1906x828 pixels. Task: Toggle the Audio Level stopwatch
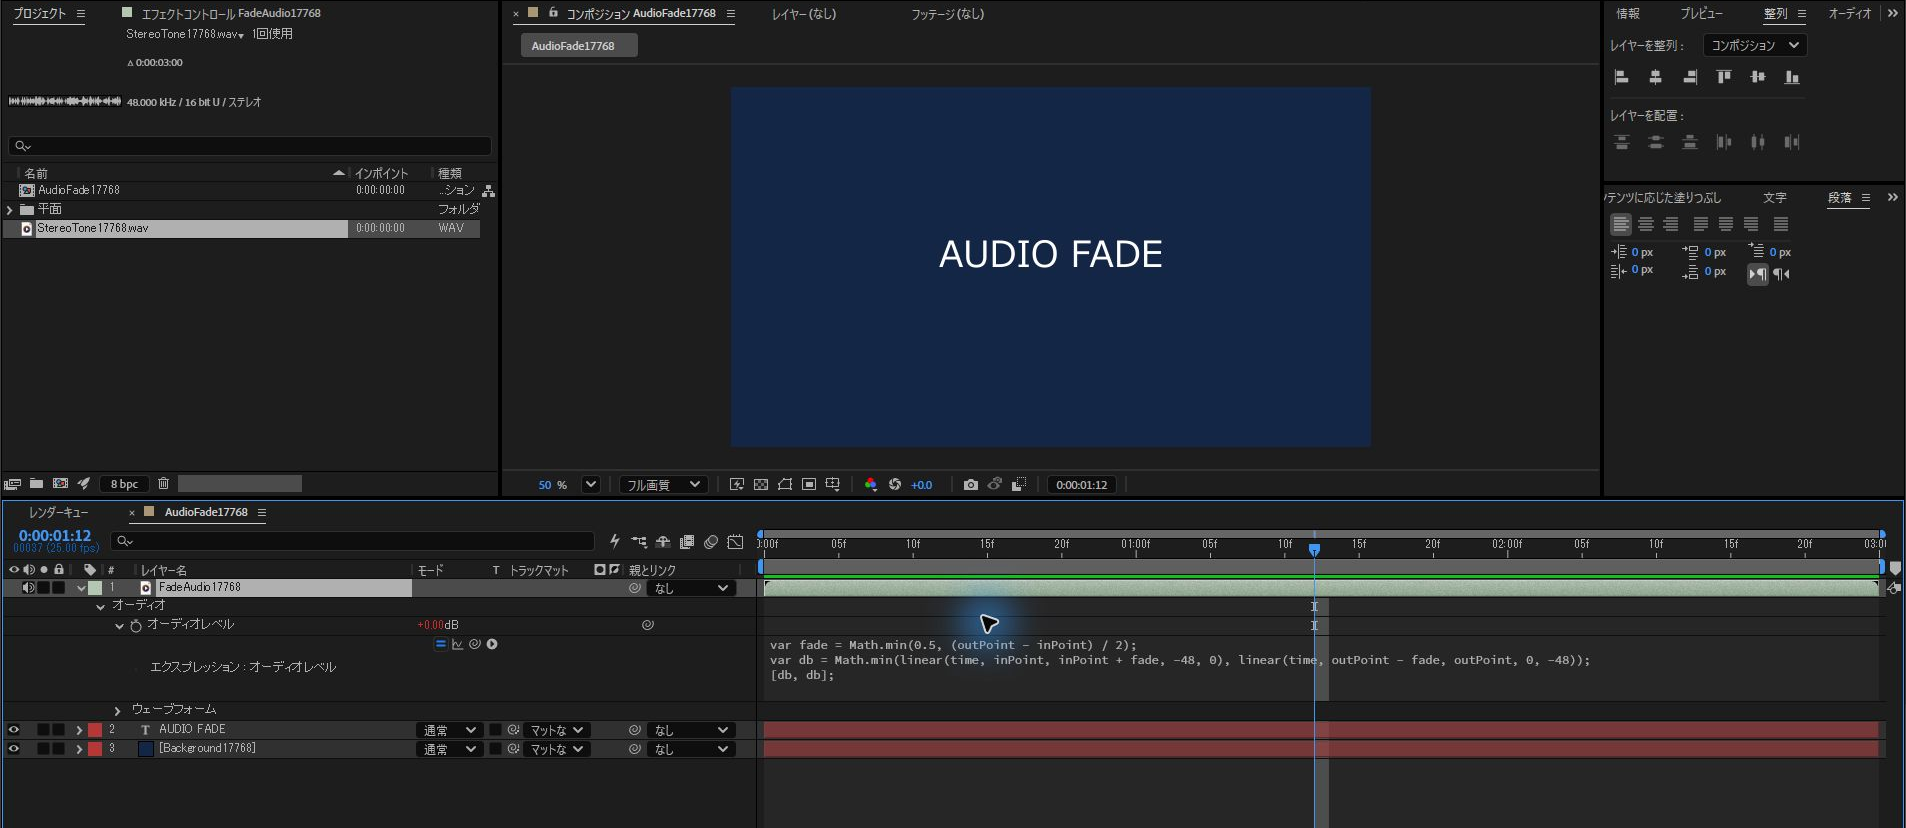[x=136, y=625]
